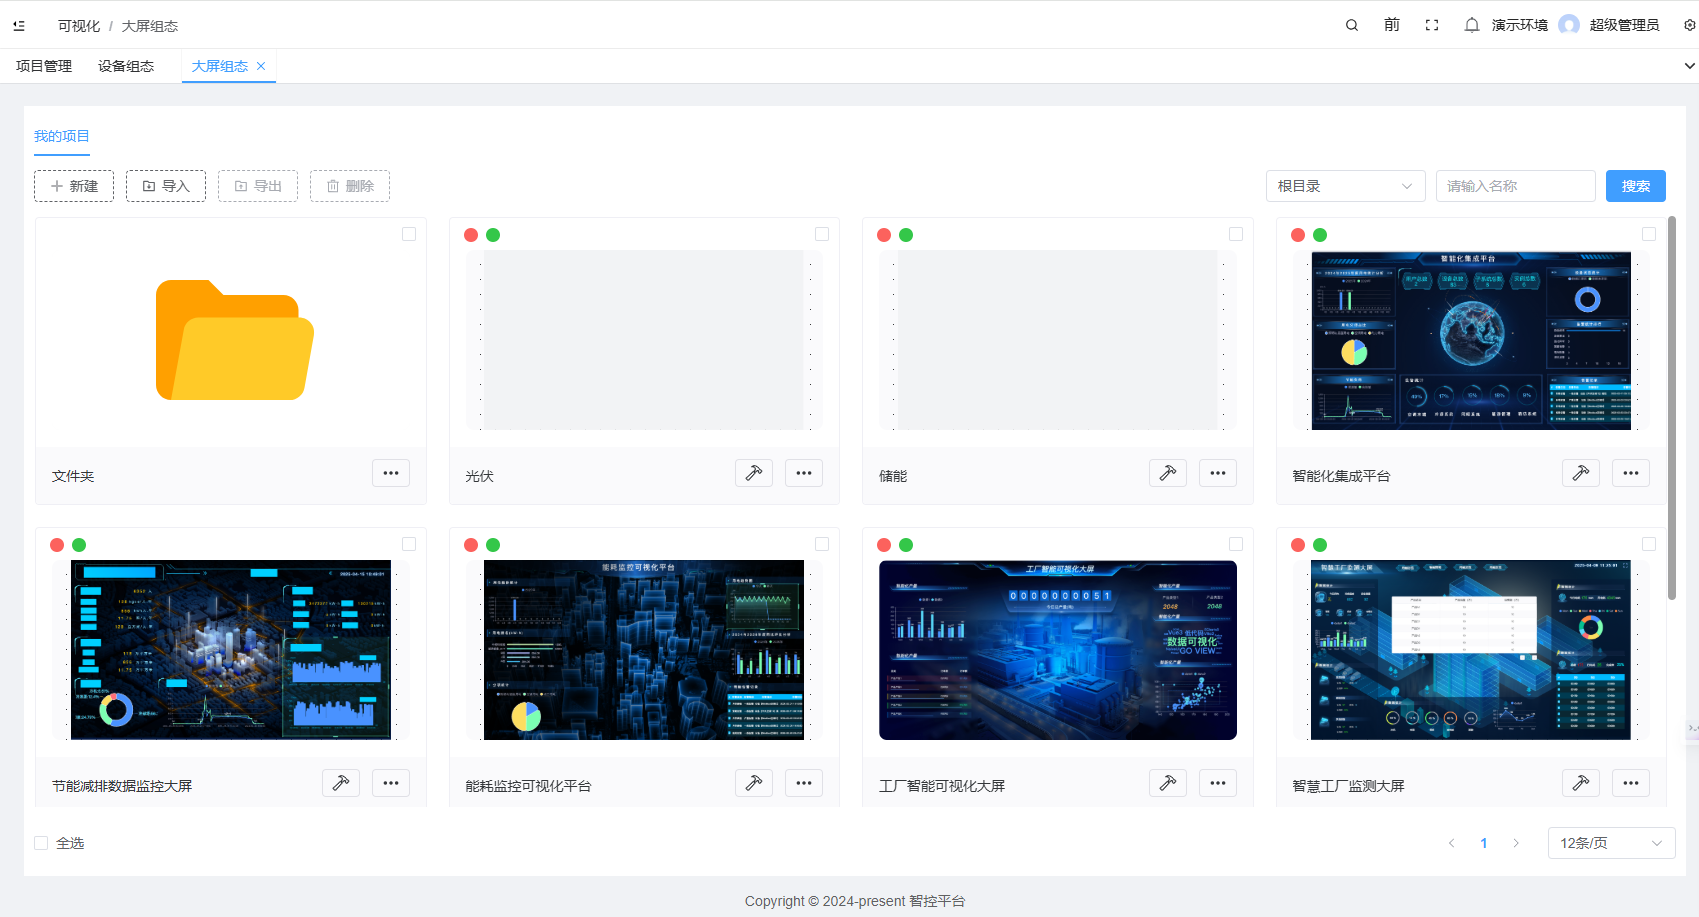Open more options for 能耗监控可视化平台
Viewport: 1699px width, 917px height.
click(804, 783)
